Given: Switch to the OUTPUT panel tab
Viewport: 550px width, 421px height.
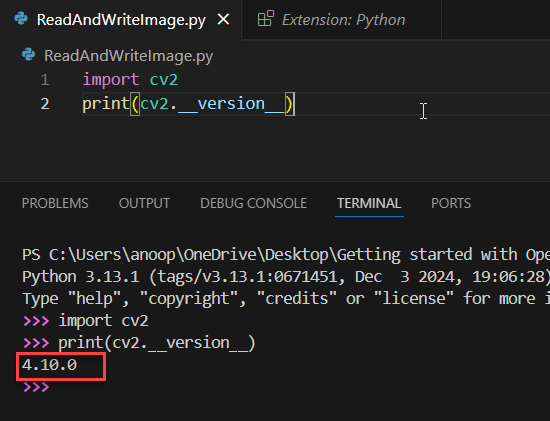Looking at the screenshot, I should [x=144, y=203].
